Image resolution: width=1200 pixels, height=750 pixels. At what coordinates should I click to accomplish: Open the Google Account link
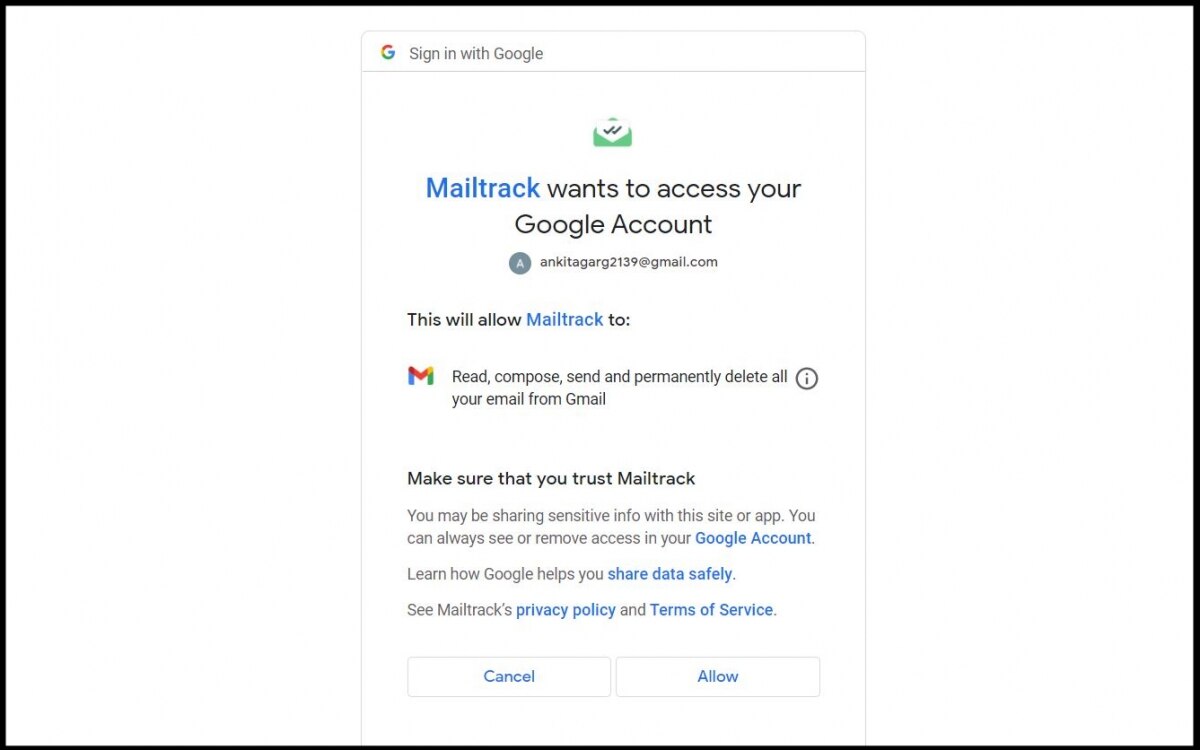(x=753, y=538)
